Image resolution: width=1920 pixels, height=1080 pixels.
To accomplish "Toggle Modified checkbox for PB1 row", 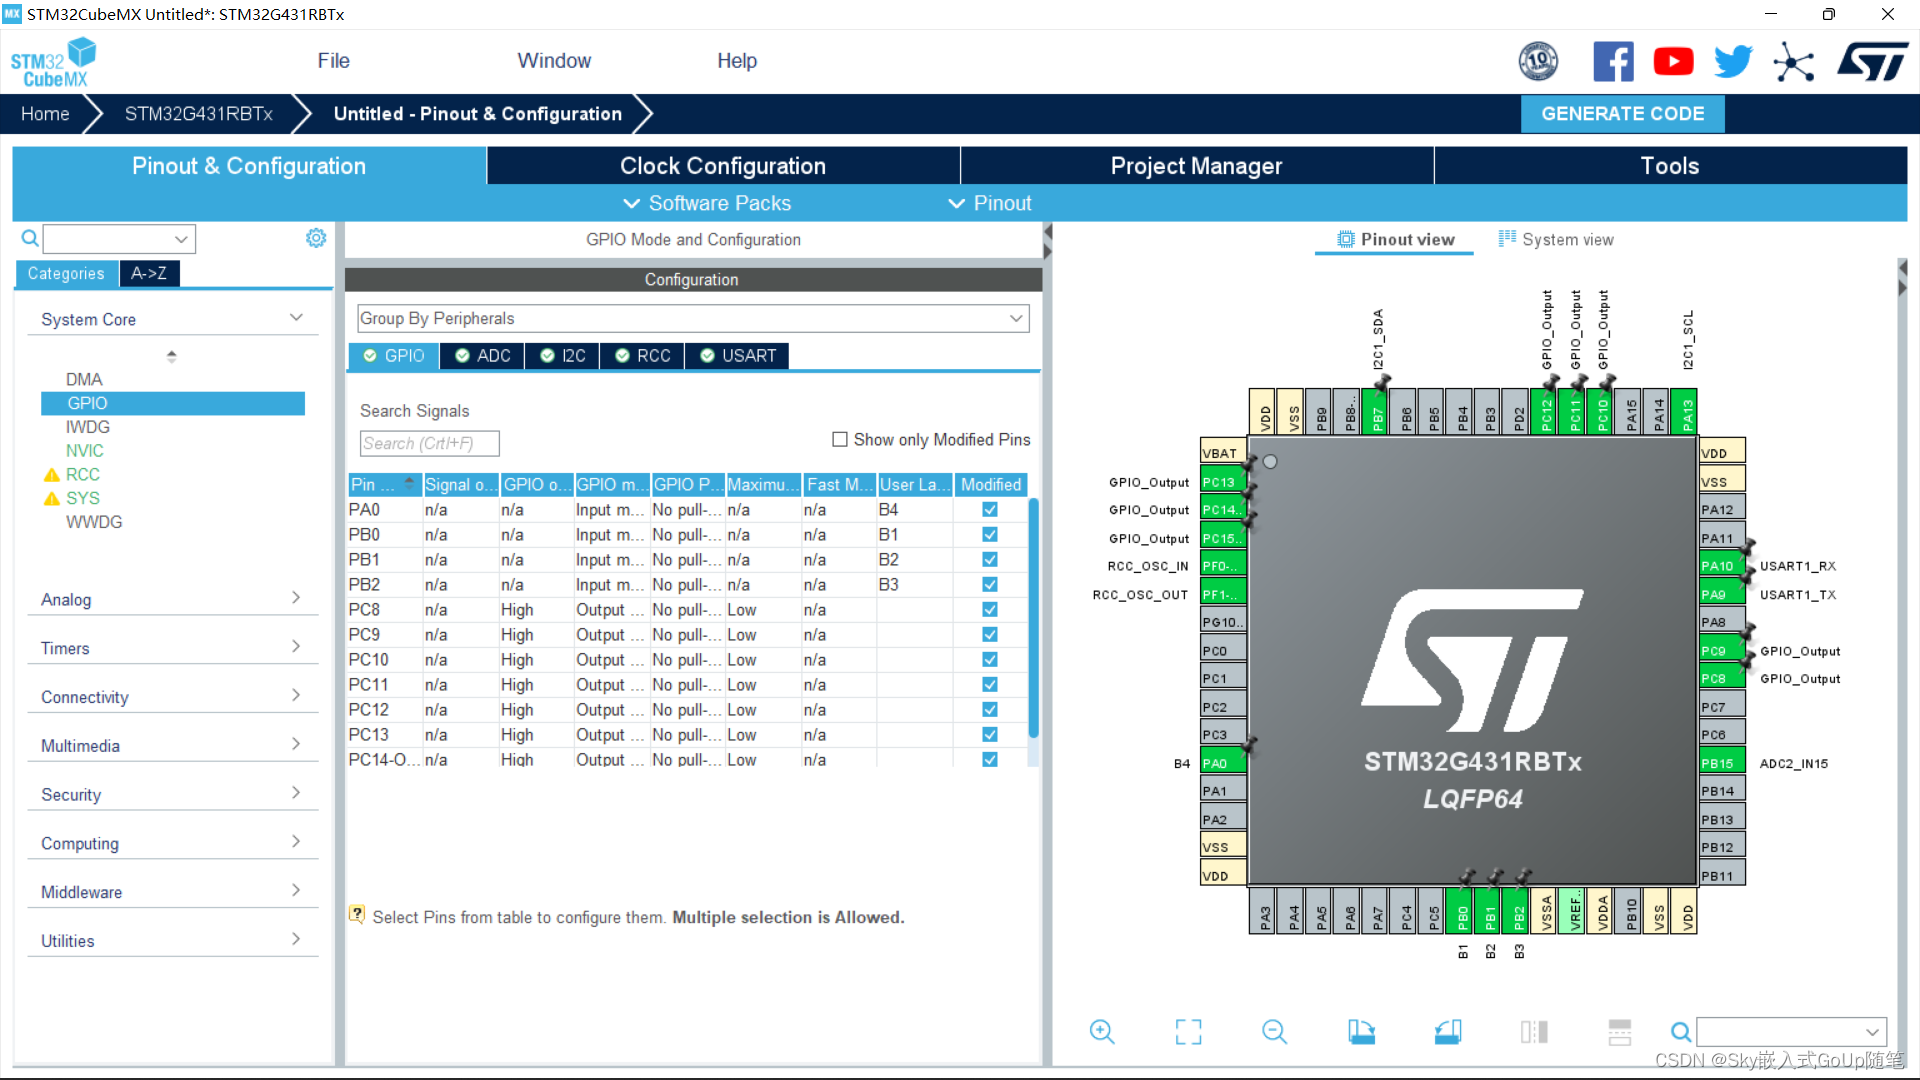I will coord(990,559).
